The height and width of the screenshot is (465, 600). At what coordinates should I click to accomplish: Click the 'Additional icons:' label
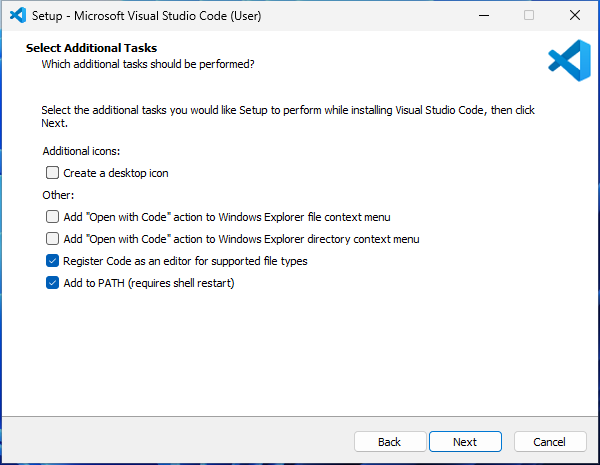tap(81, 151)
